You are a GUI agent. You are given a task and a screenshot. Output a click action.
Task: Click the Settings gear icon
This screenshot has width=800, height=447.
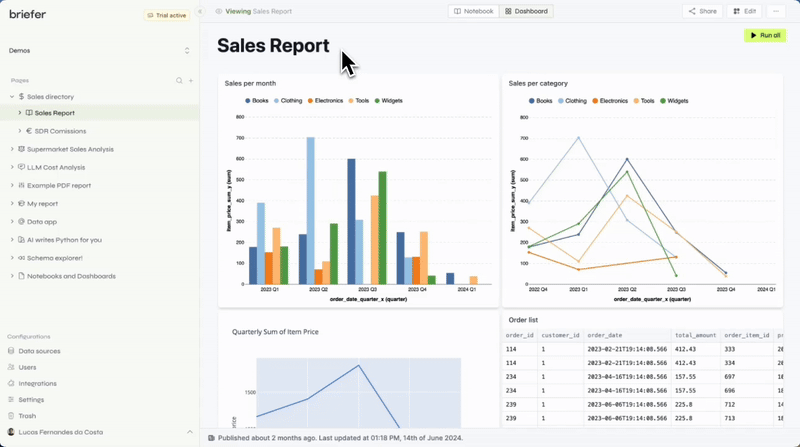click(11, 400)
